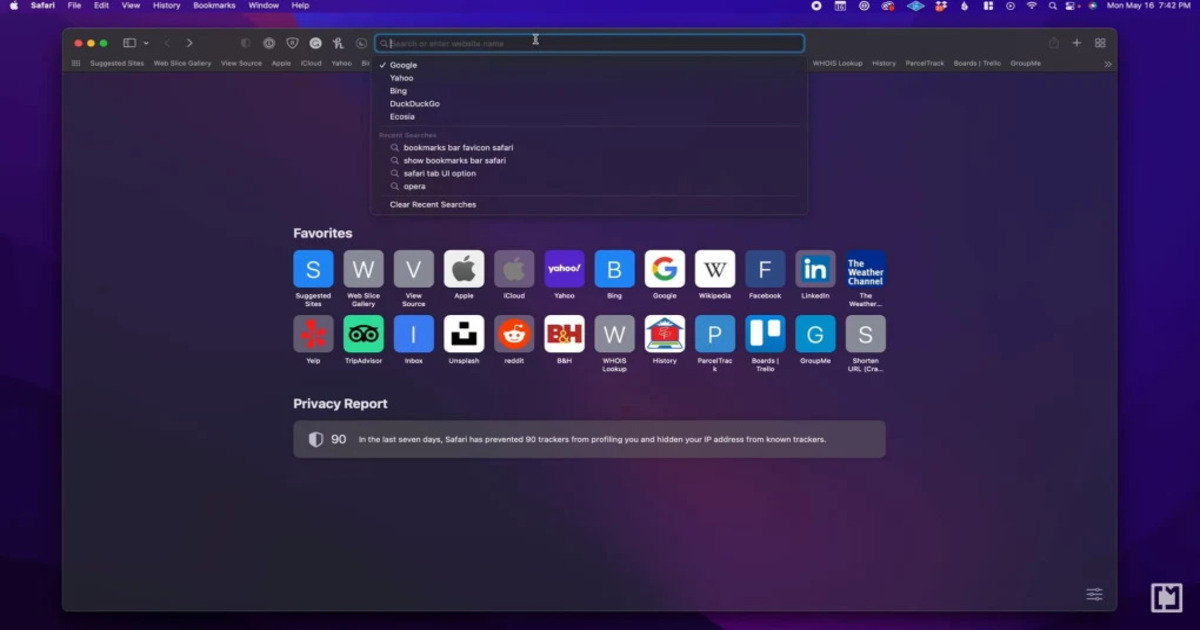Open the new tab plus button
Screen dimensions: 1200x630
coord(1077,43)
